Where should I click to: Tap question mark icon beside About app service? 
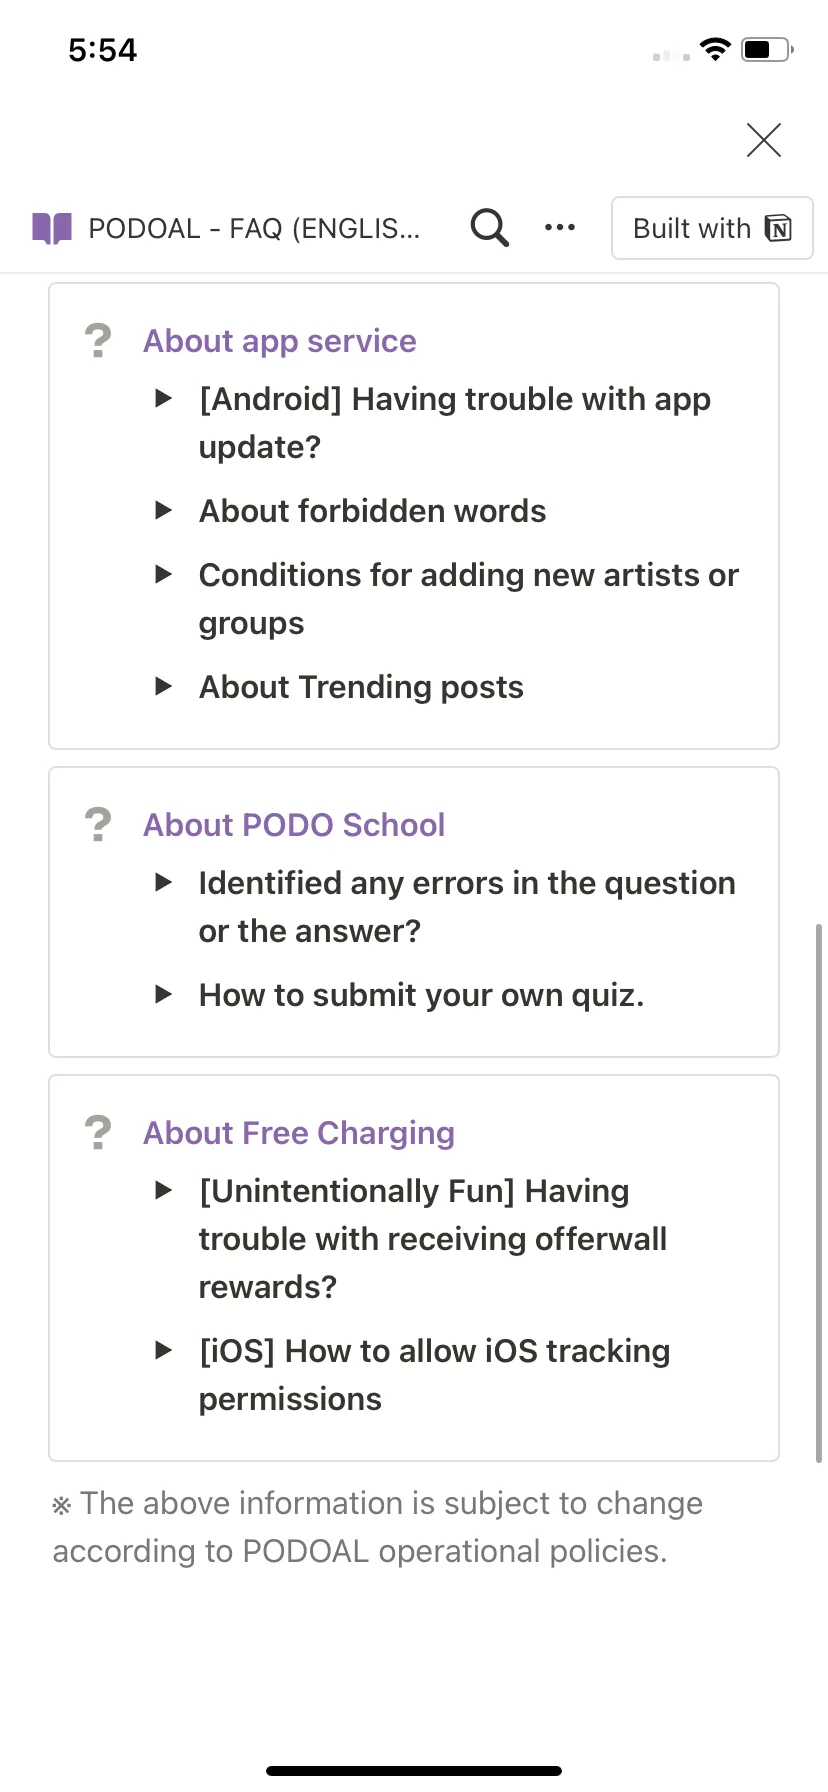pyautogui.click(x=98, y=341)
